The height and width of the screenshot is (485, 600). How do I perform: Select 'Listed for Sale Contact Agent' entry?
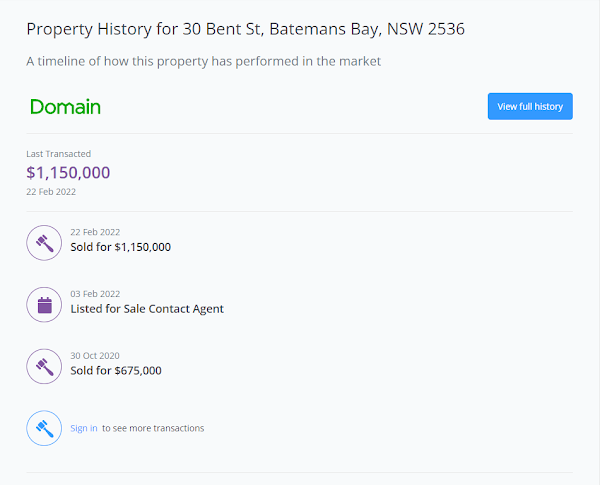coord(147,309)
